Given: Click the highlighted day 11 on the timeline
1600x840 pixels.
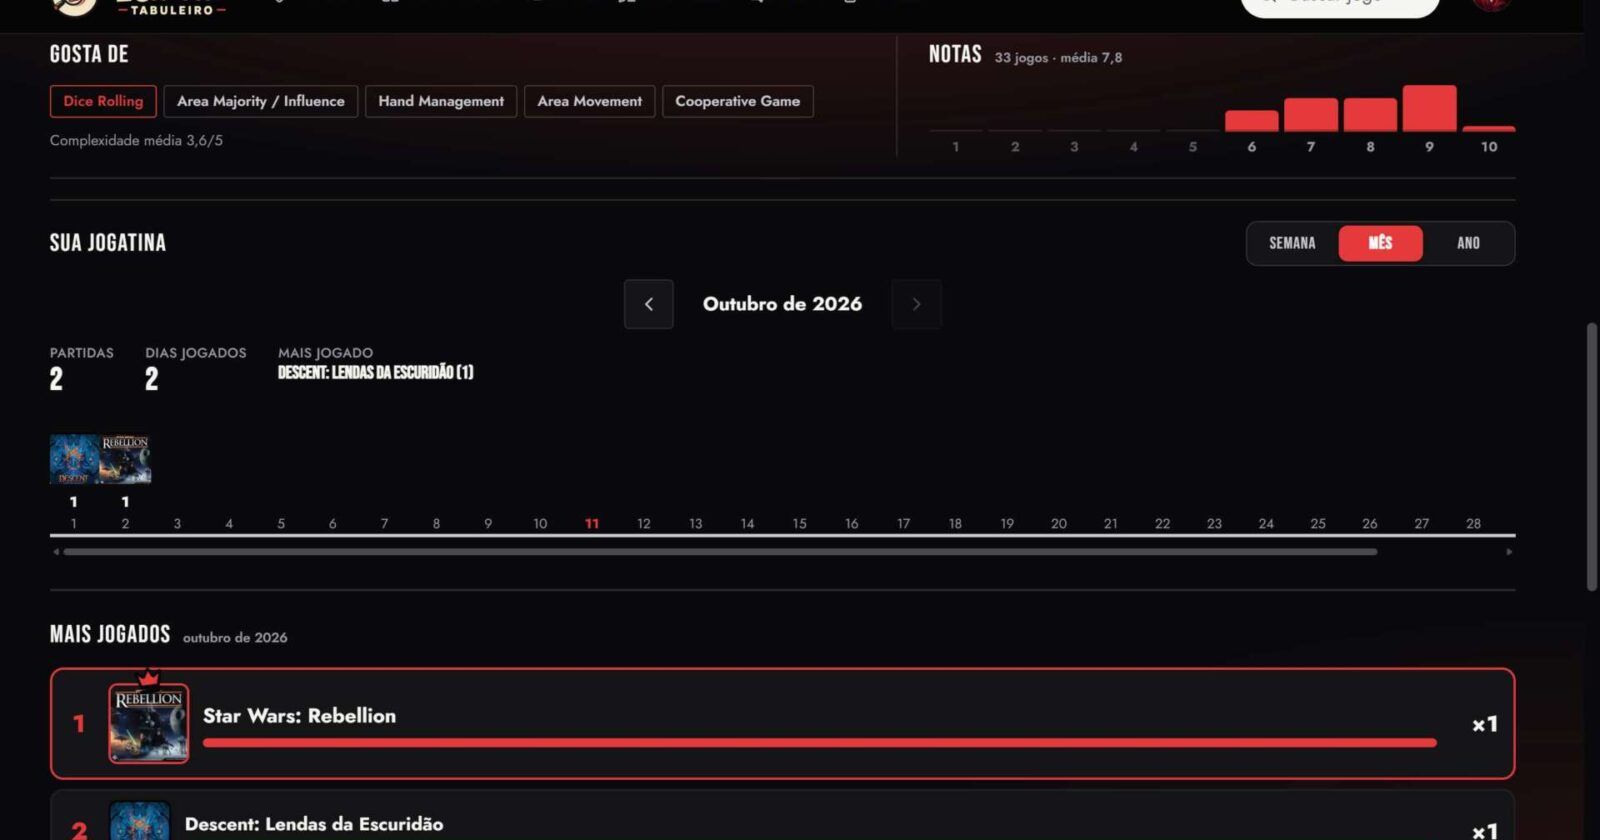Looking at the screenshot, I should coord(592,523).
